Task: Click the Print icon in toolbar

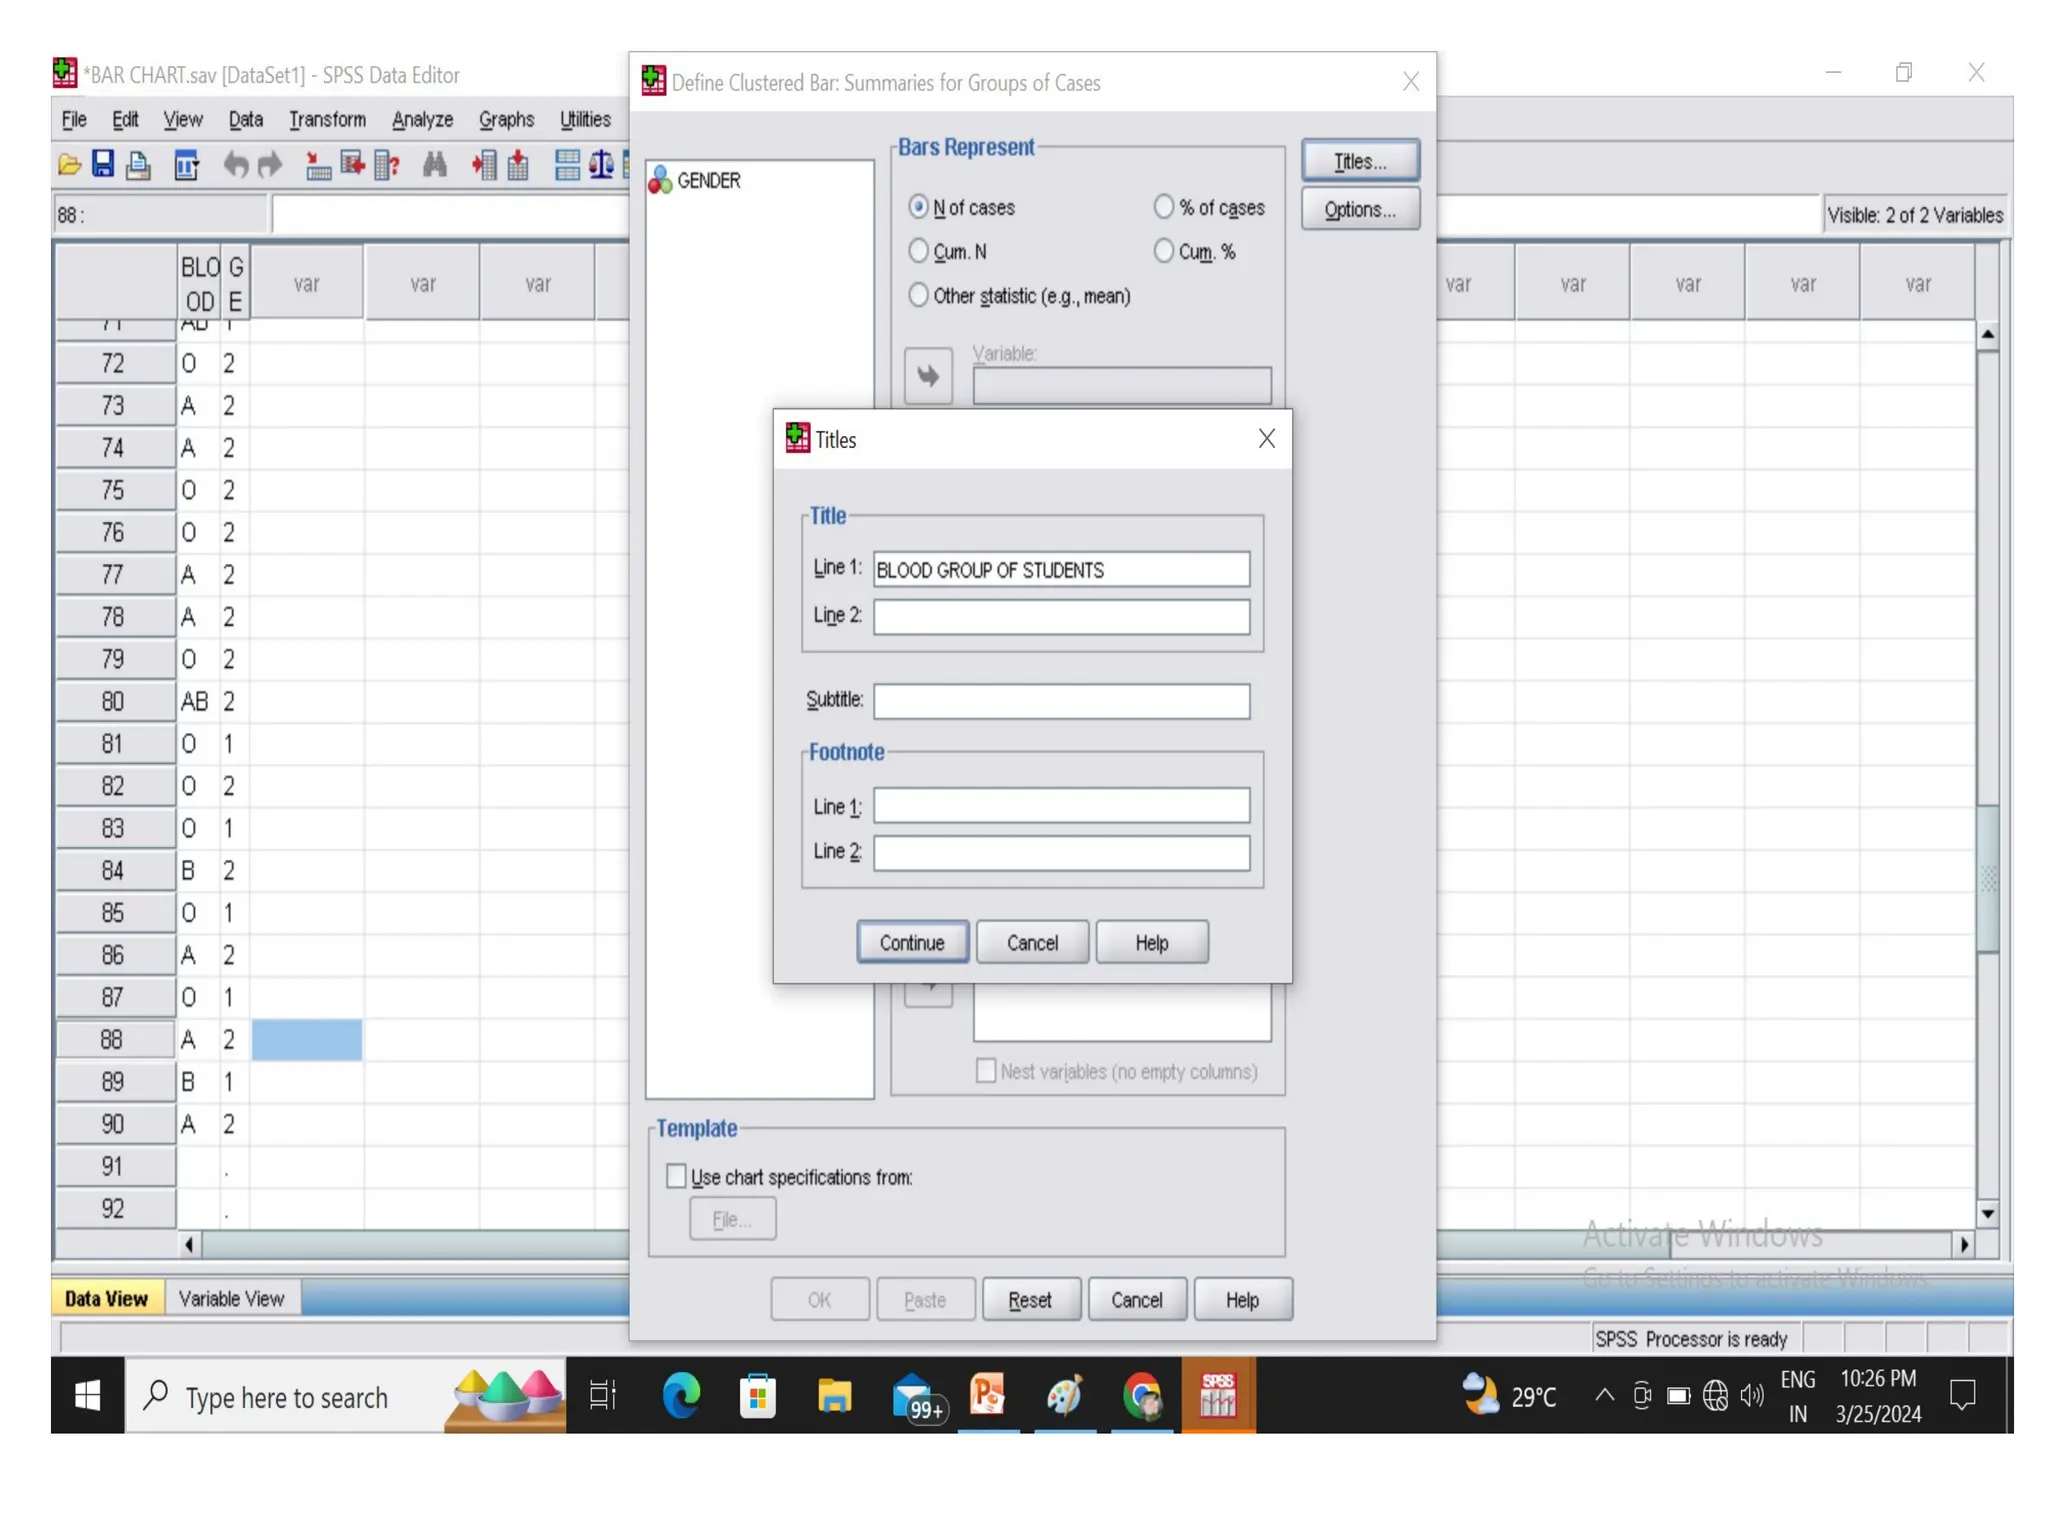Action: (139, 165)
